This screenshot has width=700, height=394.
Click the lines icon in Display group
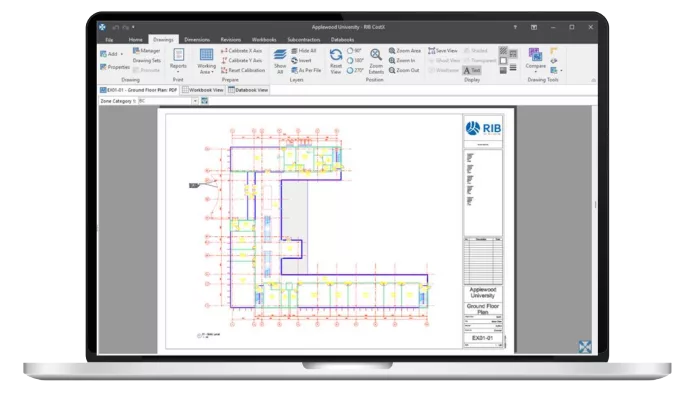click(513, 67)
